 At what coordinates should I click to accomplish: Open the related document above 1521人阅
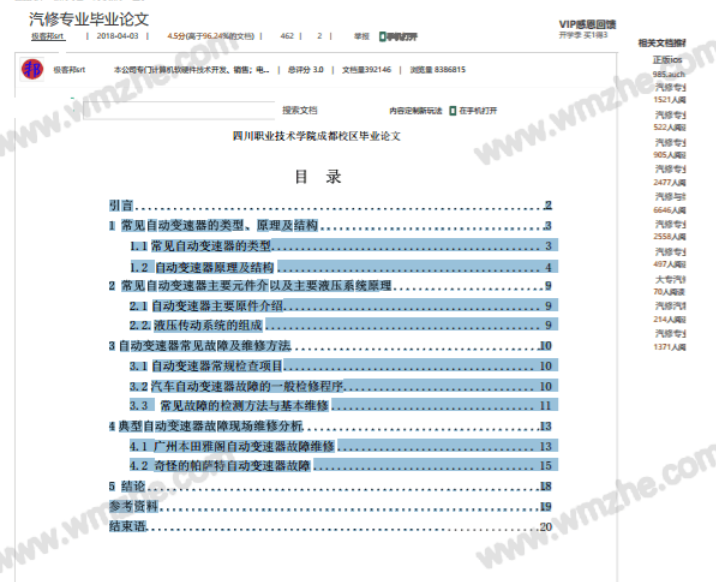[x=670, y=87]
